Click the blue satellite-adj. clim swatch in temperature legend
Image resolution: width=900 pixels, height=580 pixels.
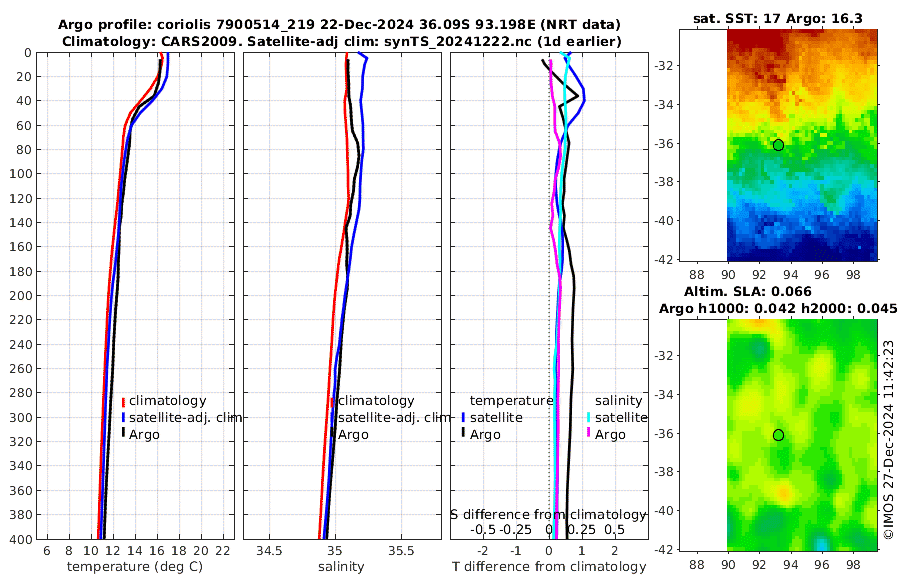(123, 417)
